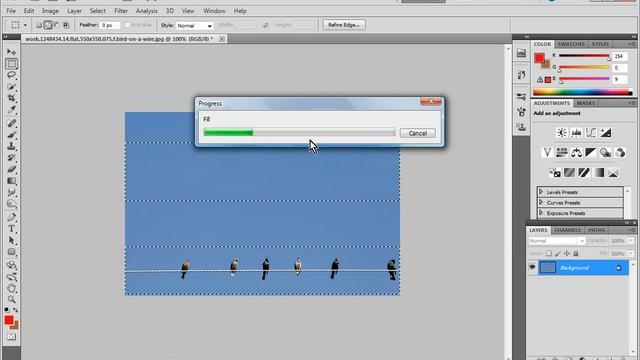Enable Add to selection mode

48,25
